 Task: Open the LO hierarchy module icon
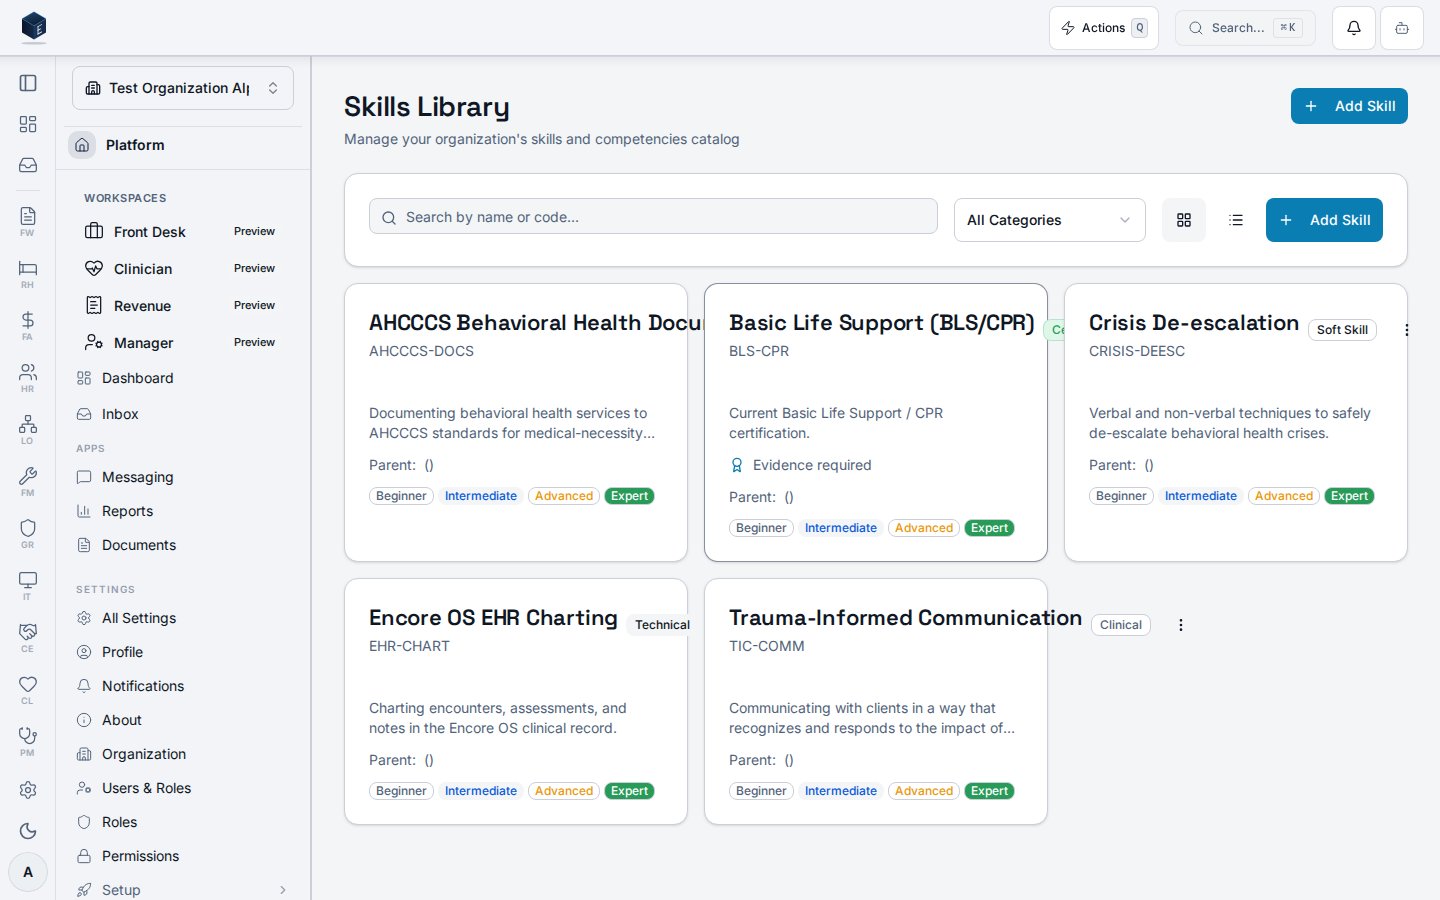[28, 429]
